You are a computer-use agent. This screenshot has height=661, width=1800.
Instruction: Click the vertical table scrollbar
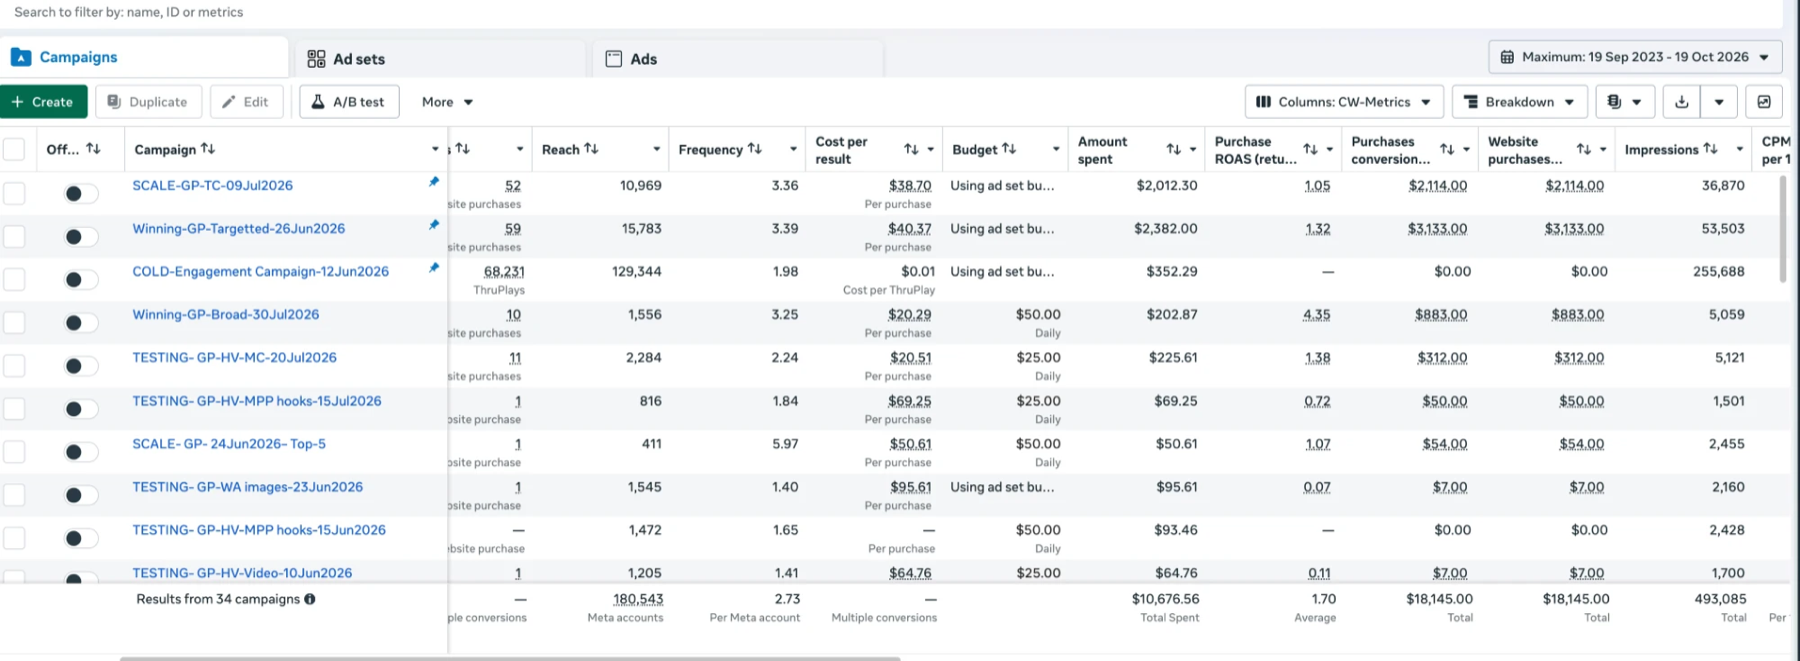tap(1782, 228)
